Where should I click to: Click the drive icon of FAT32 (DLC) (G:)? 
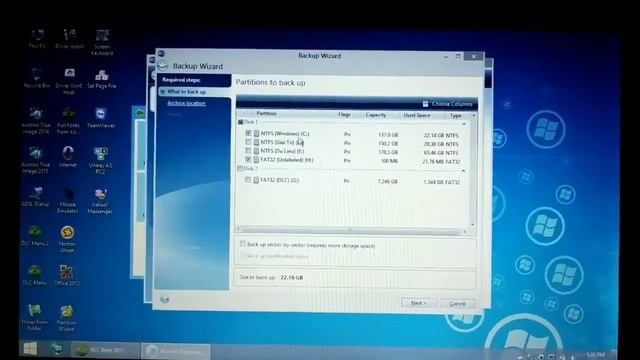click(256, 180)
